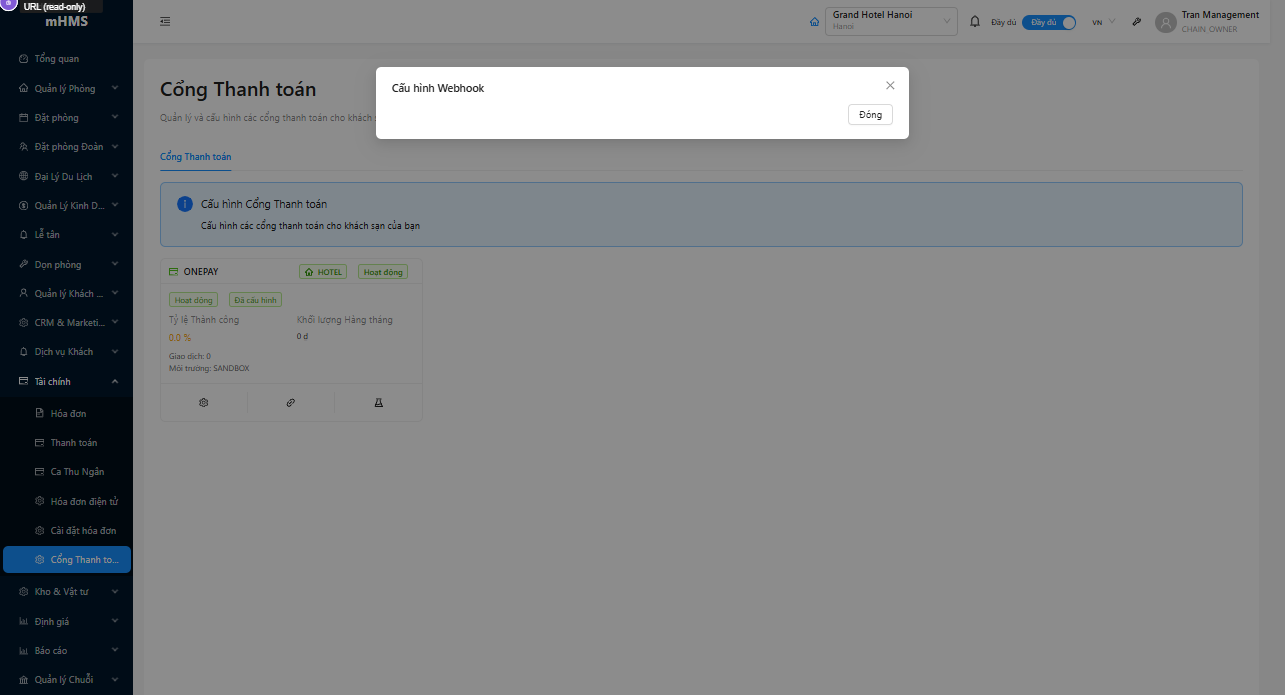The image size is (1285, 695).
Task: Click the HOTEL badge on the ONEPAY card
Action: tap(322, 271)
